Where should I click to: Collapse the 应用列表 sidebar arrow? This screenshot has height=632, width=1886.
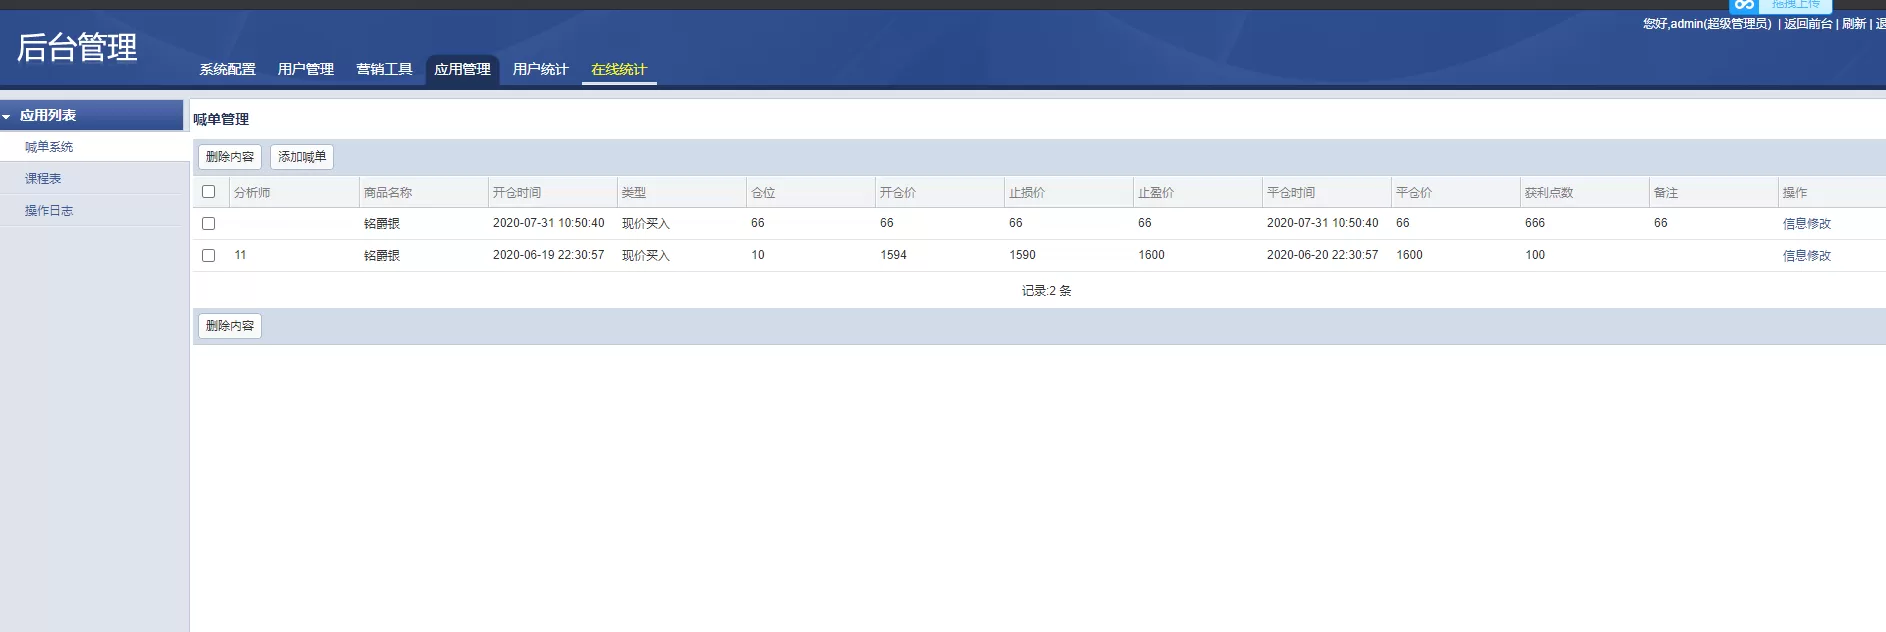[x=7, y=117]
